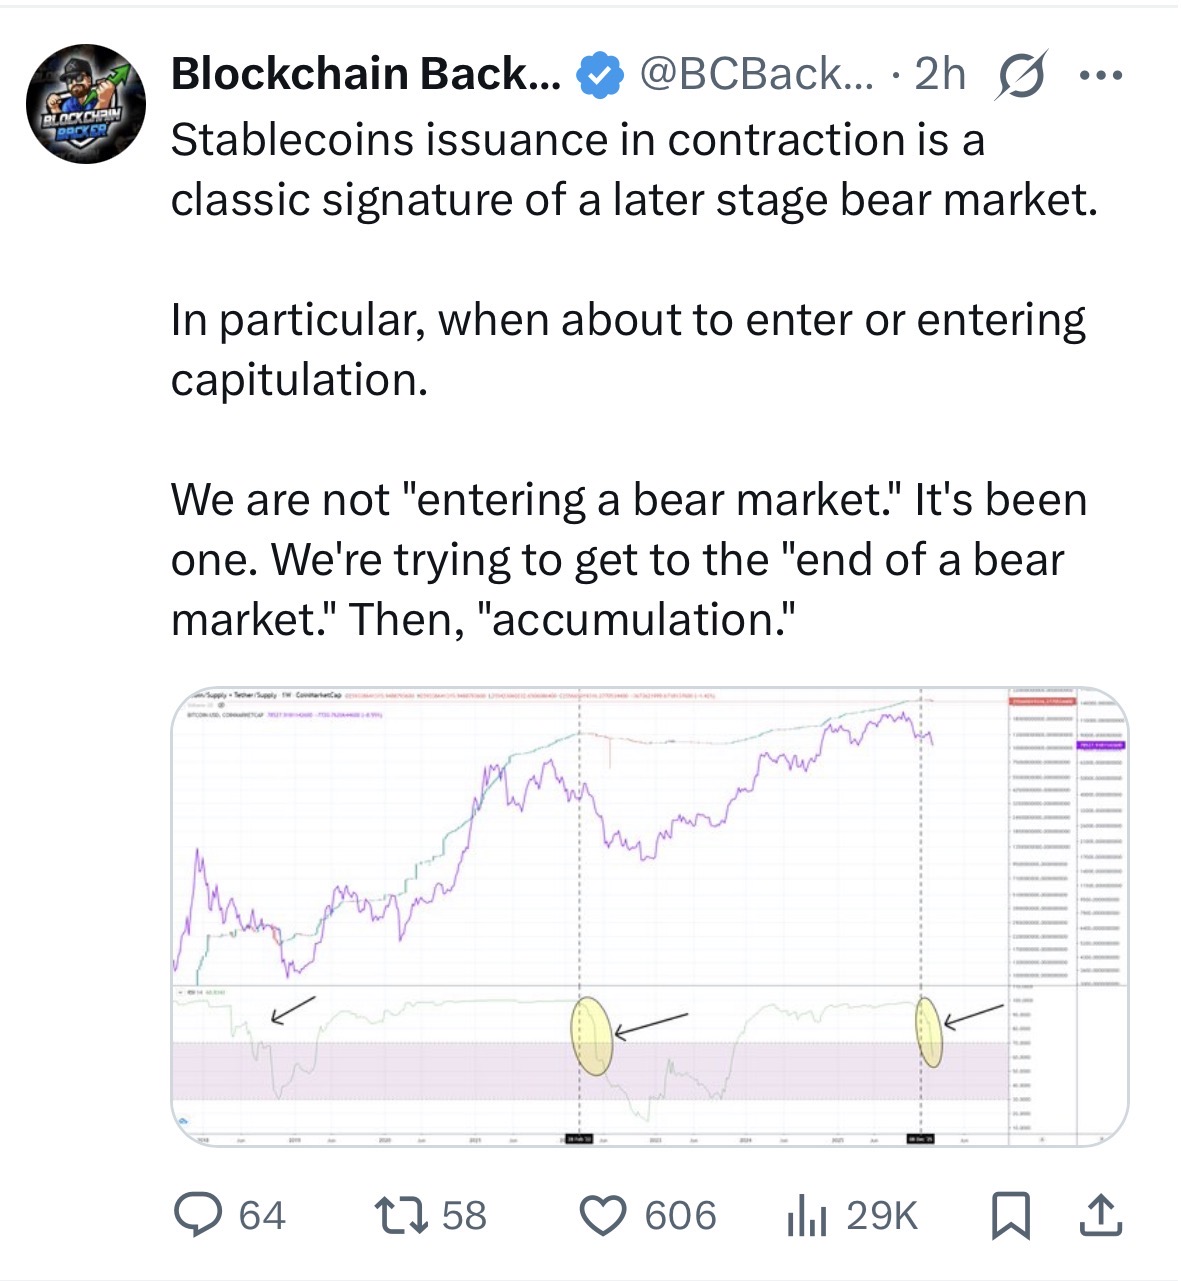Click the Feb '22 date marker on the chart
This screenshot has width=1181, height=1281.
579,1139
